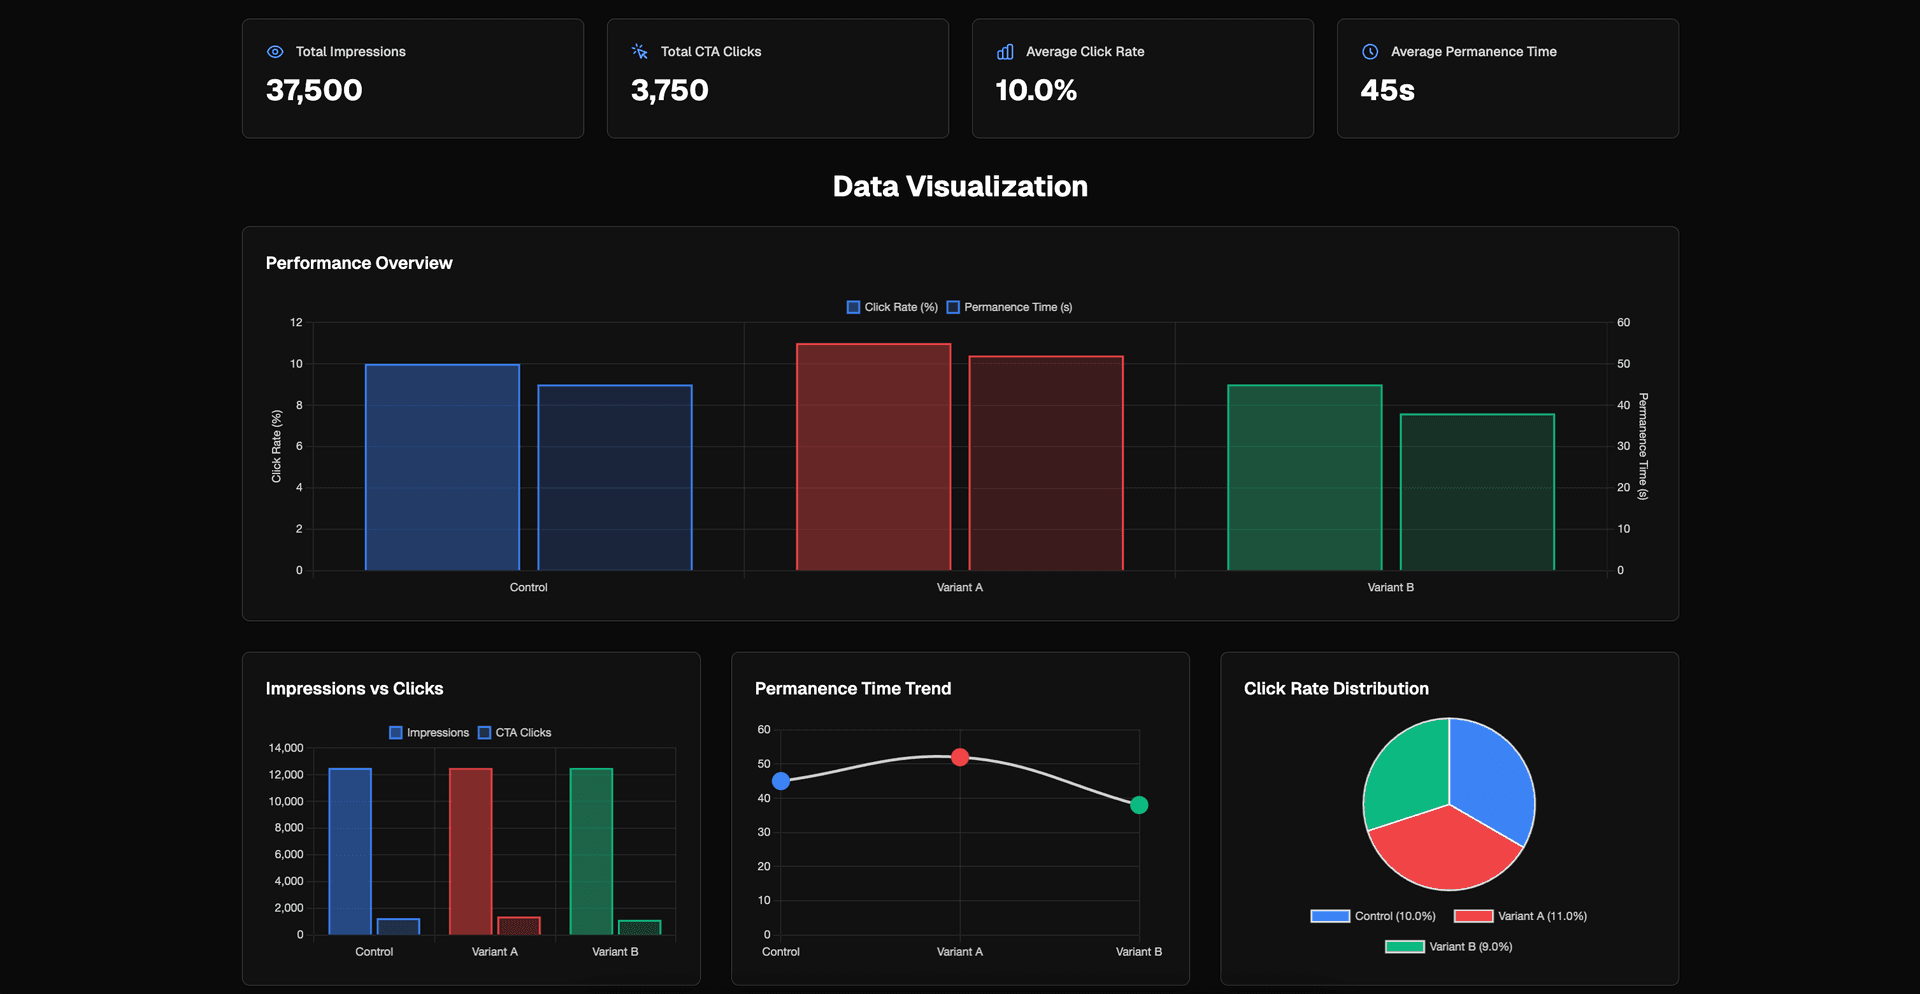Image resolution: width=1920 pixels, height=994 pixels.
Task: Toggle the Permanence Time (s) legend item
Action: (x=1009, y=307)
